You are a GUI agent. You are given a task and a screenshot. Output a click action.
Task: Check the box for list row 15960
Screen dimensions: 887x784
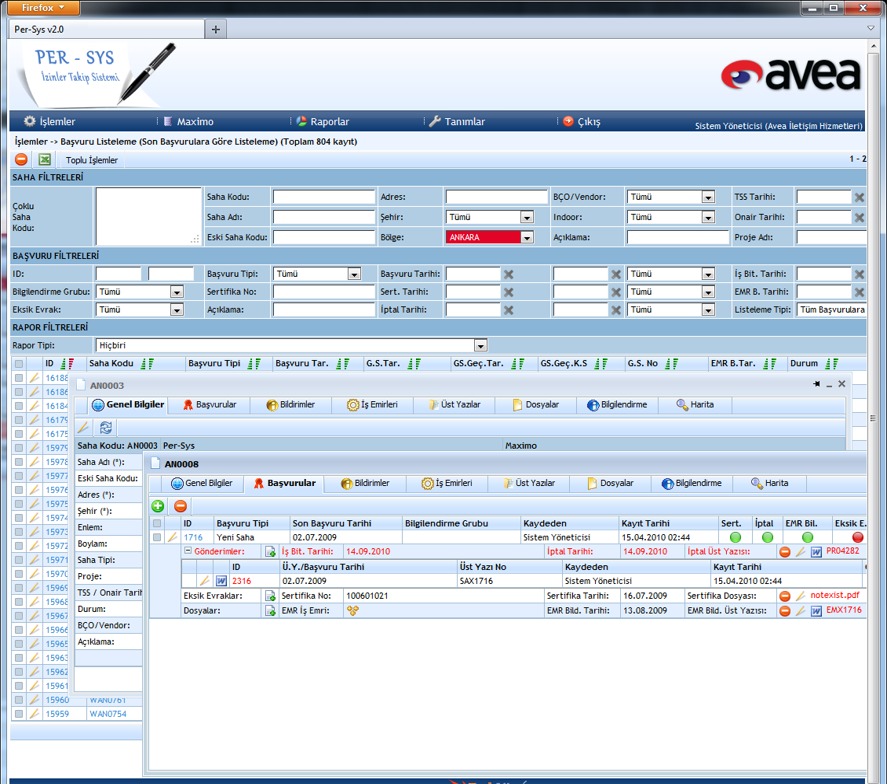[19, 700]
